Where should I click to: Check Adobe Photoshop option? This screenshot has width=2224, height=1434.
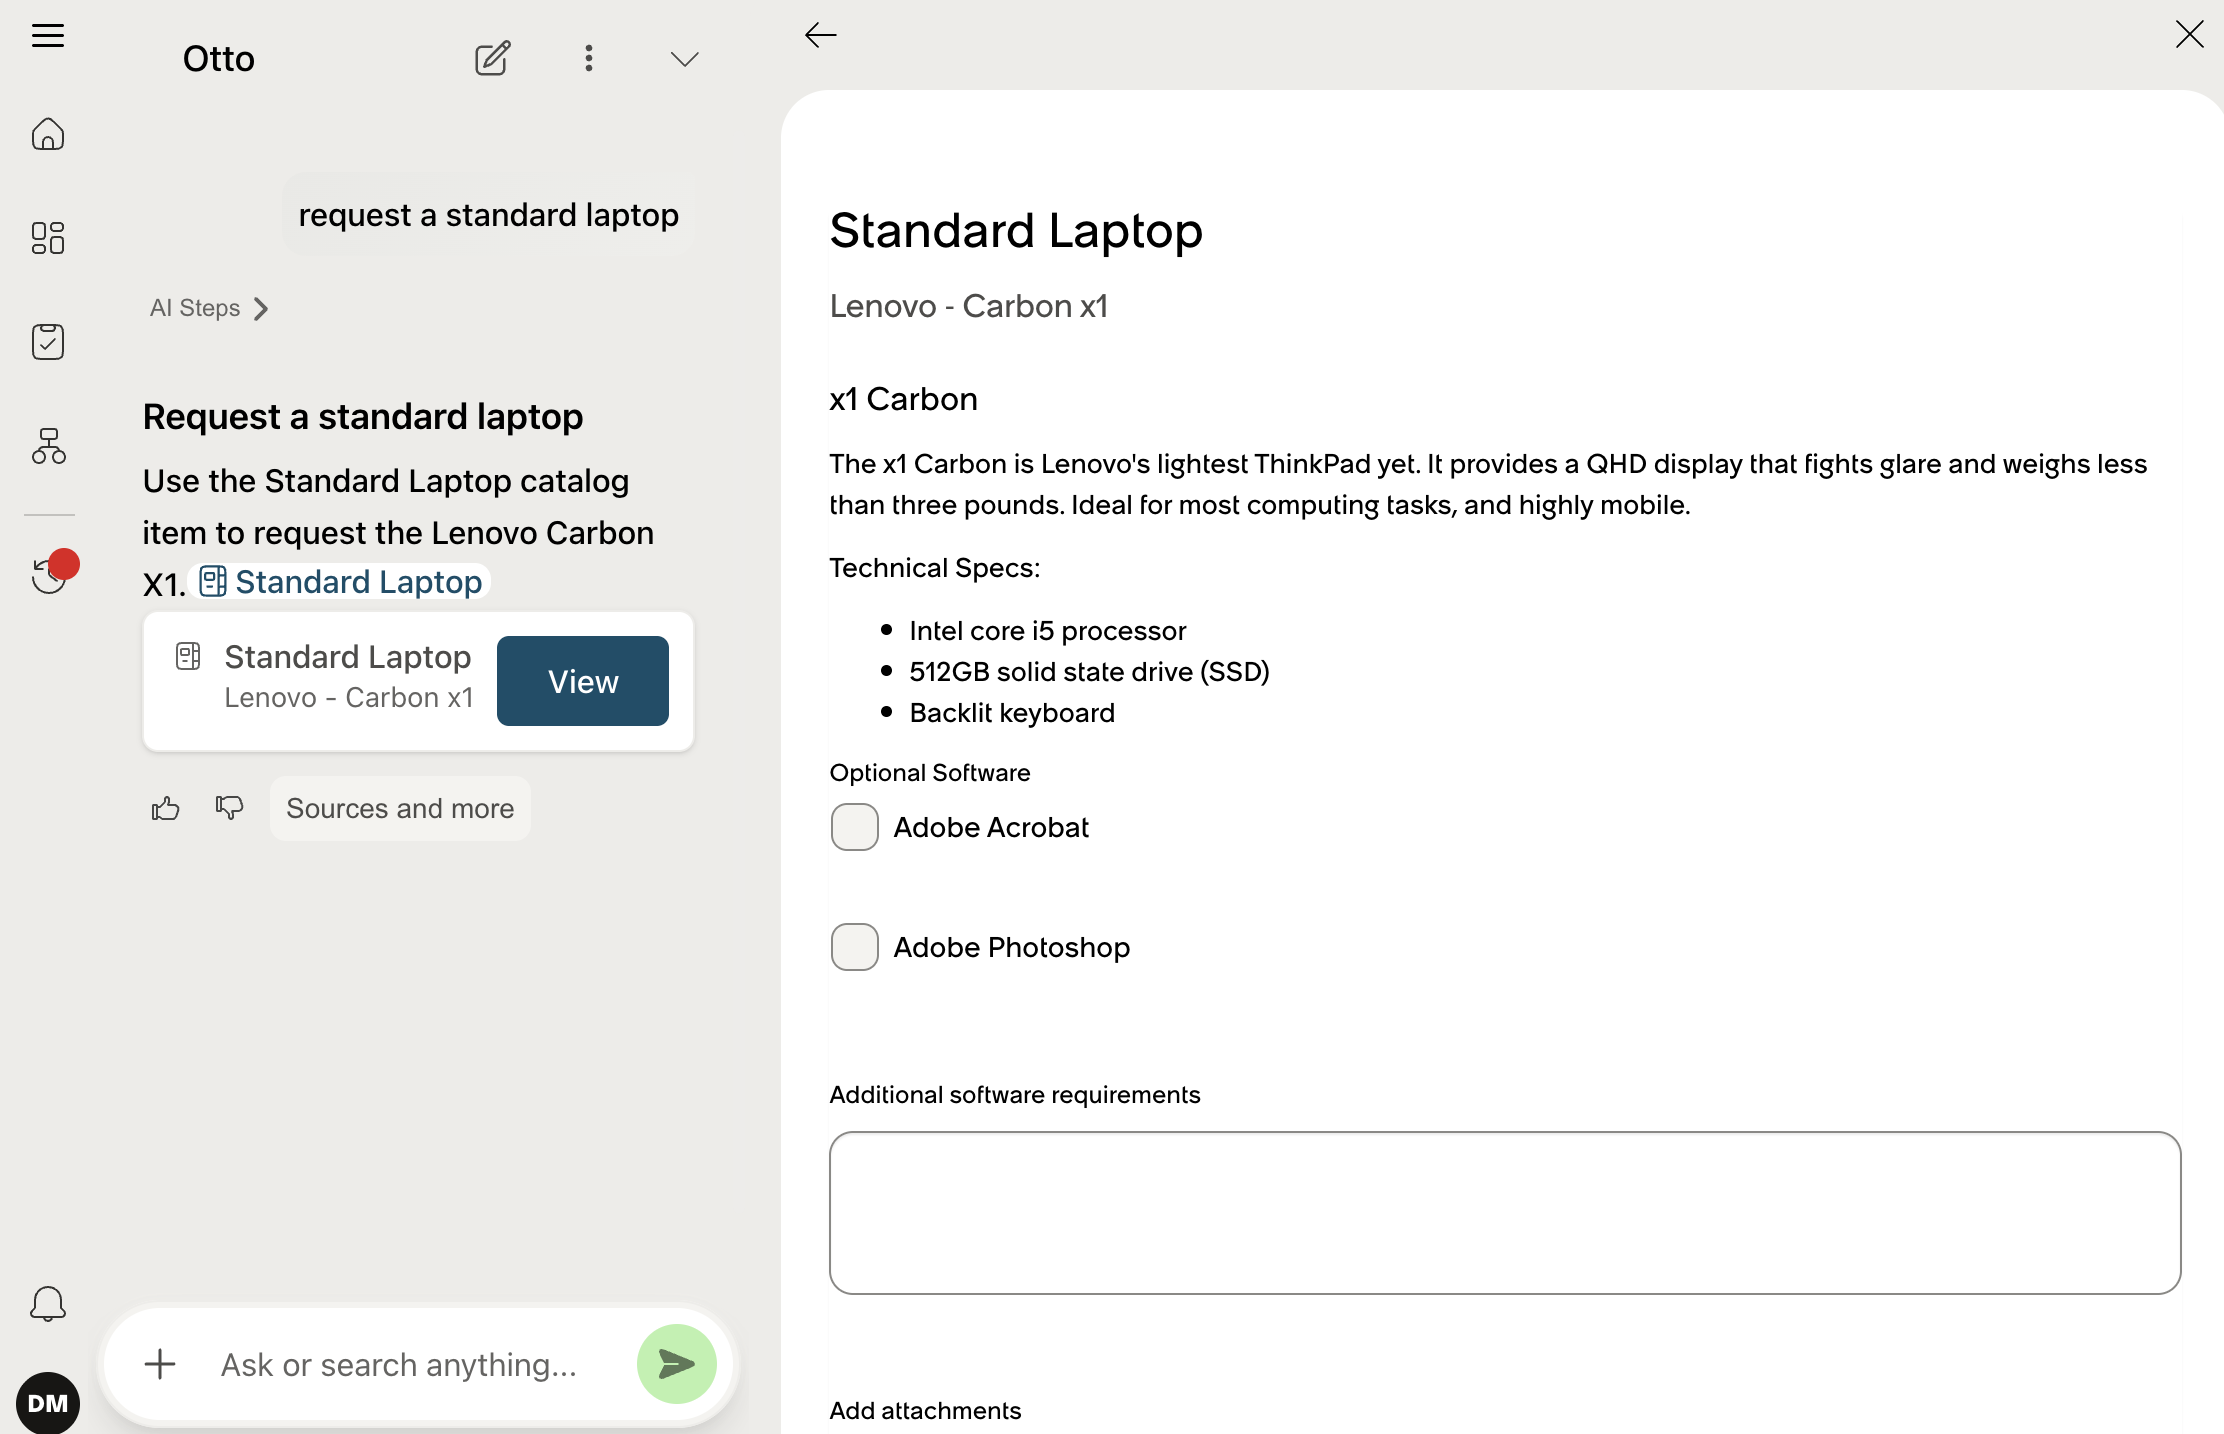pyautogui.click(x=854, y=947)
